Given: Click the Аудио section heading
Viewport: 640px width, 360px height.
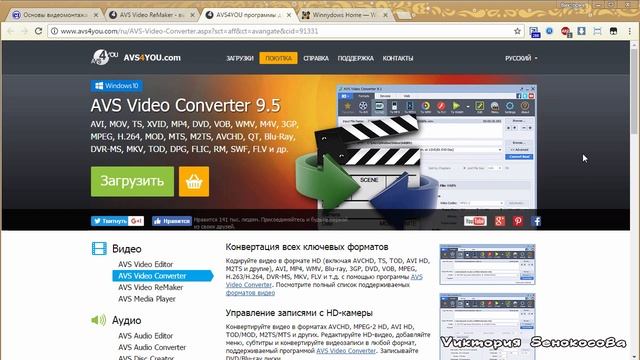Looking at the screenshot, I should (127, 320).
